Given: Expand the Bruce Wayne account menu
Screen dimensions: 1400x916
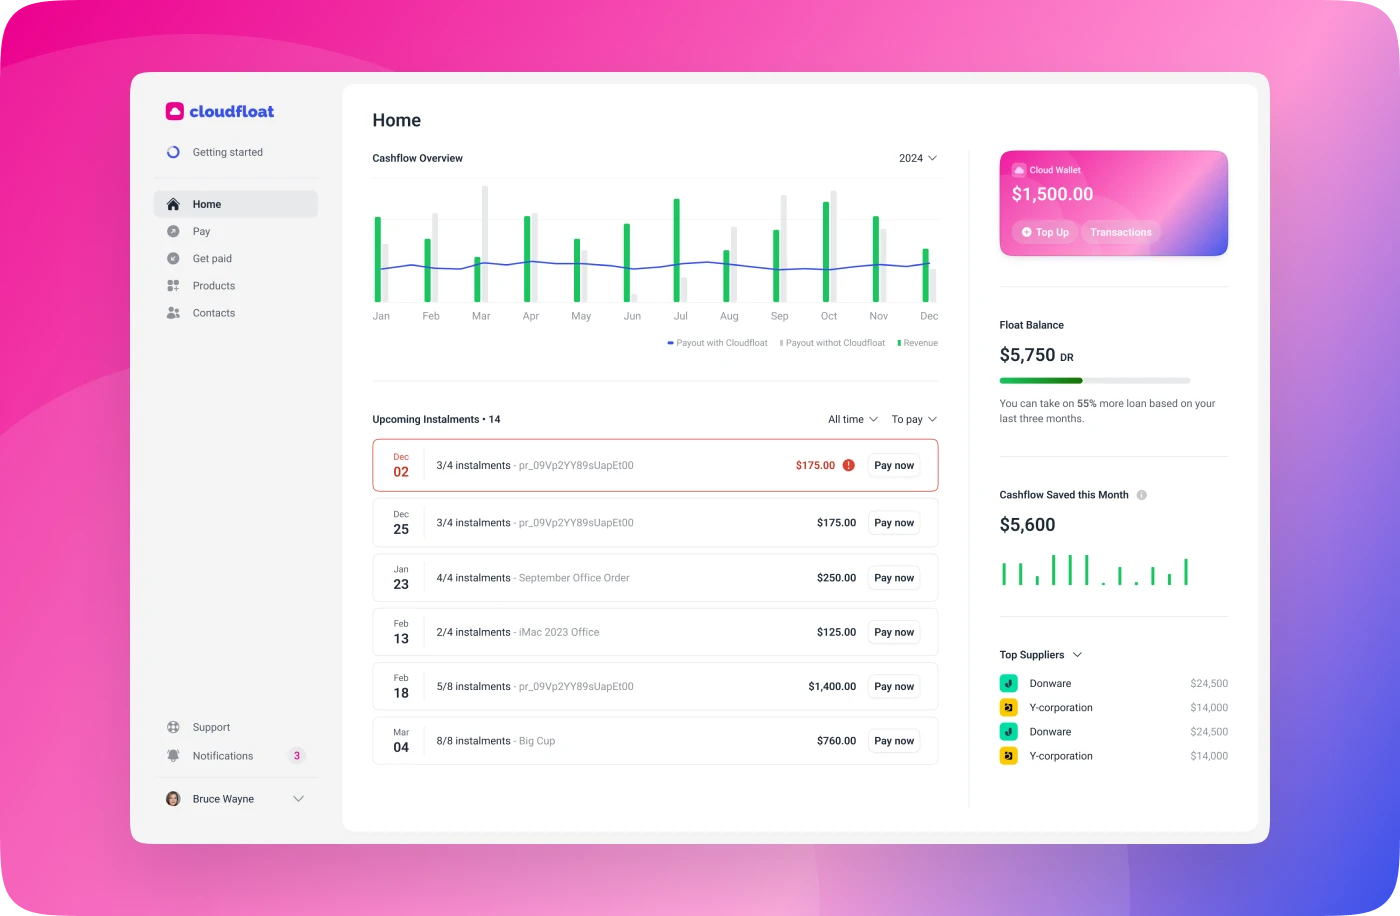Looking at the screenshot, I should (x=297, y=798).
